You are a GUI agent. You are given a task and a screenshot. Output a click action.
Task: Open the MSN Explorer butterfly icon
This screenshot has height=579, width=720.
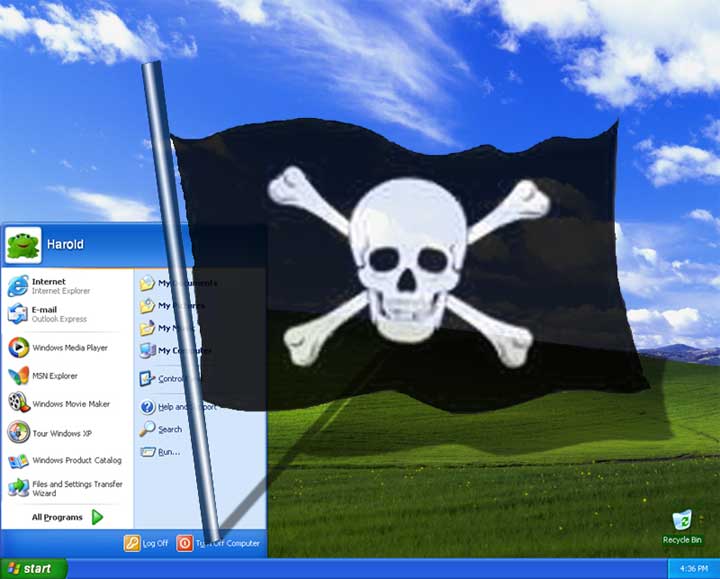pos(18,376)
